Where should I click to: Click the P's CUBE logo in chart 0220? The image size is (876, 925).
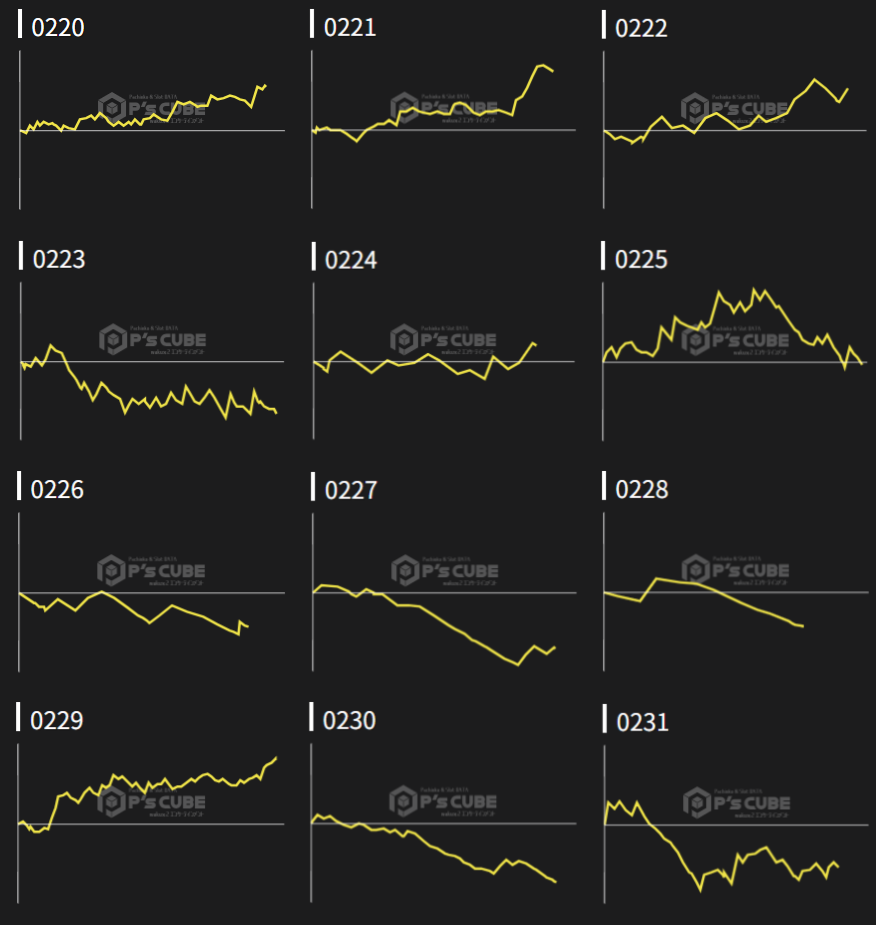tap(152, 106)
